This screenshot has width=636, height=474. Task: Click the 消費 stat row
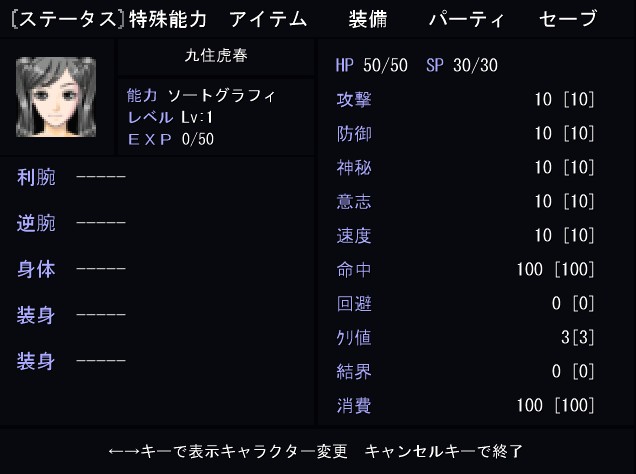pos(465,405)
